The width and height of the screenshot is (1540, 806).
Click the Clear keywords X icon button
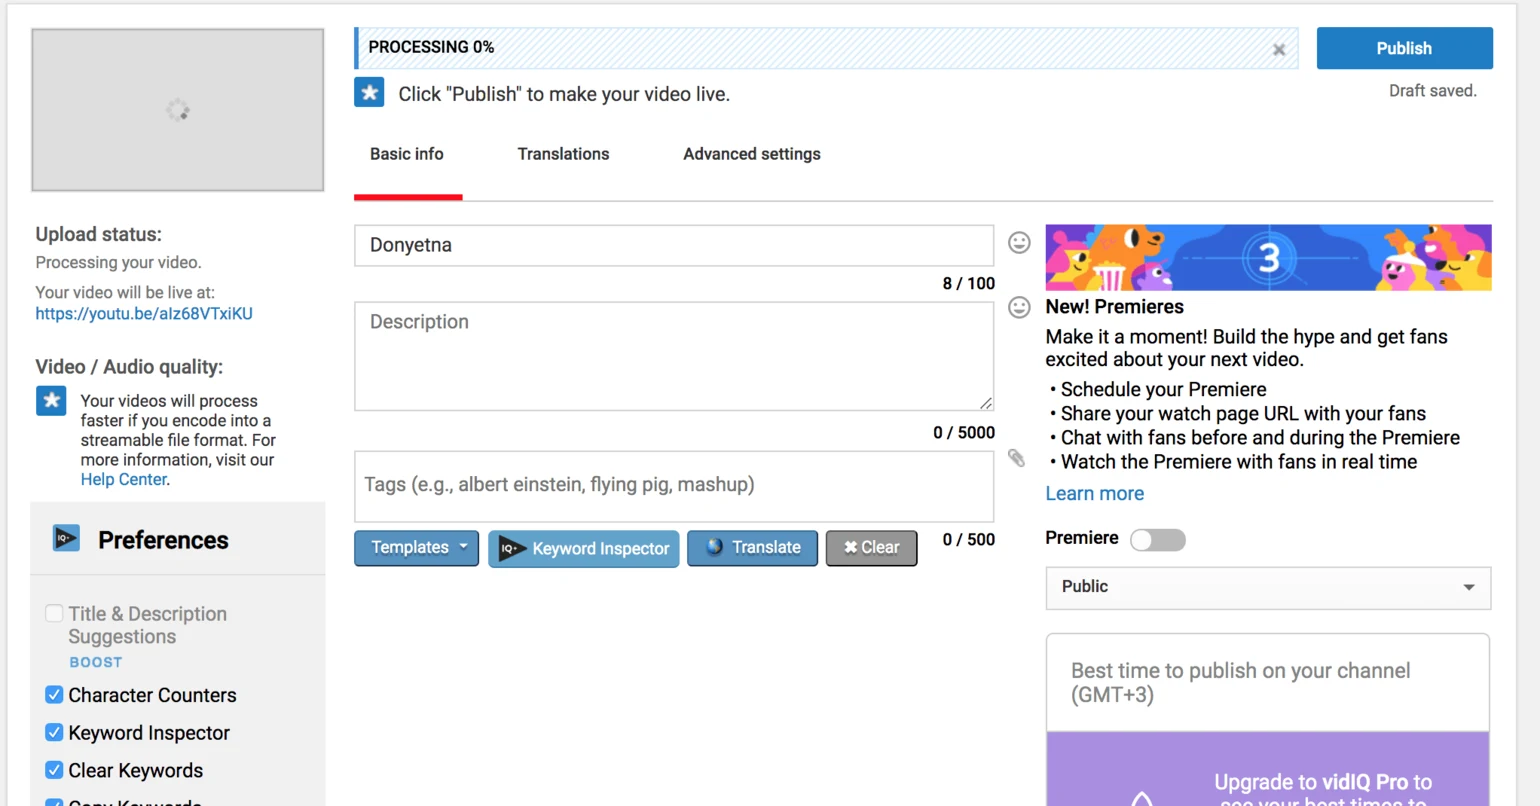click(x=852, y=547)
